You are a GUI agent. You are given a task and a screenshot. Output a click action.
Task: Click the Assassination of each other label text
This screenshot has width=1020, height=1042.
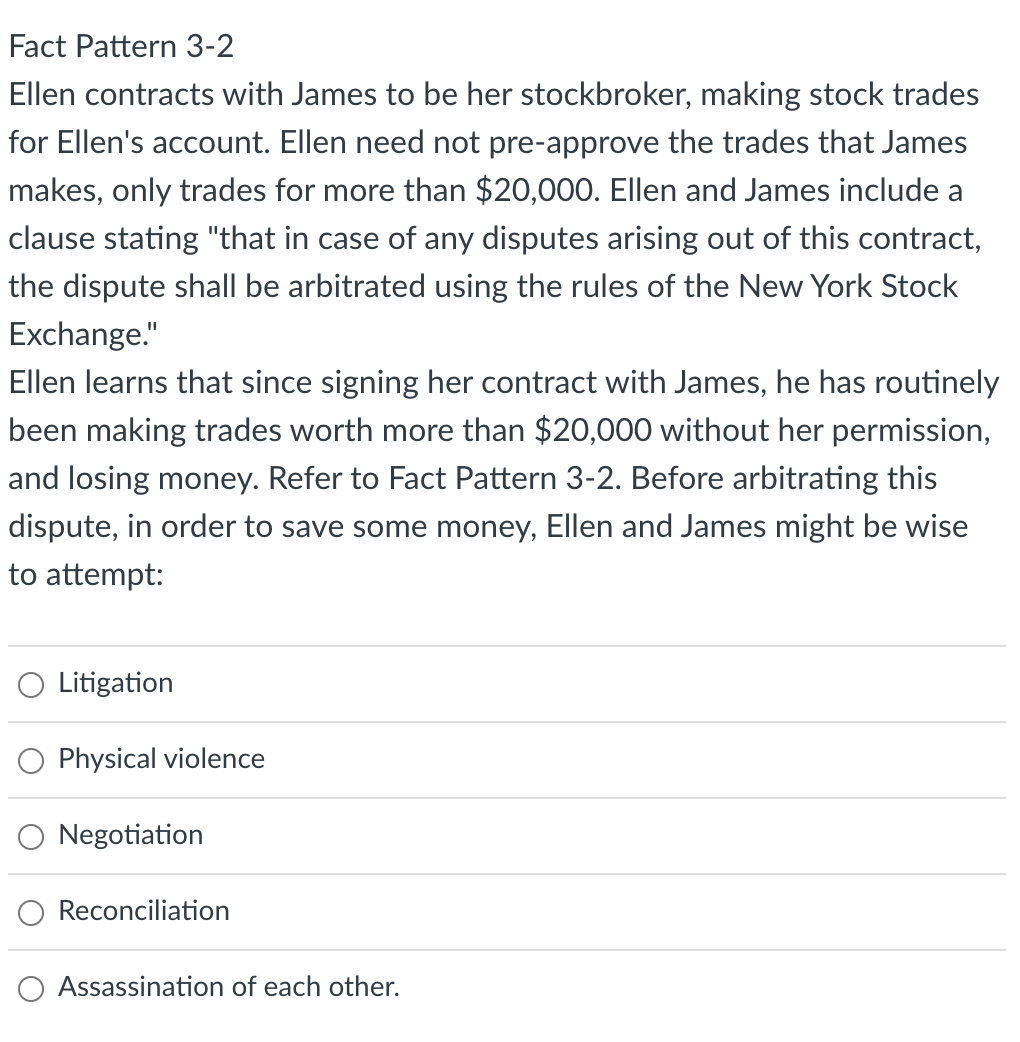coord(229,987)
